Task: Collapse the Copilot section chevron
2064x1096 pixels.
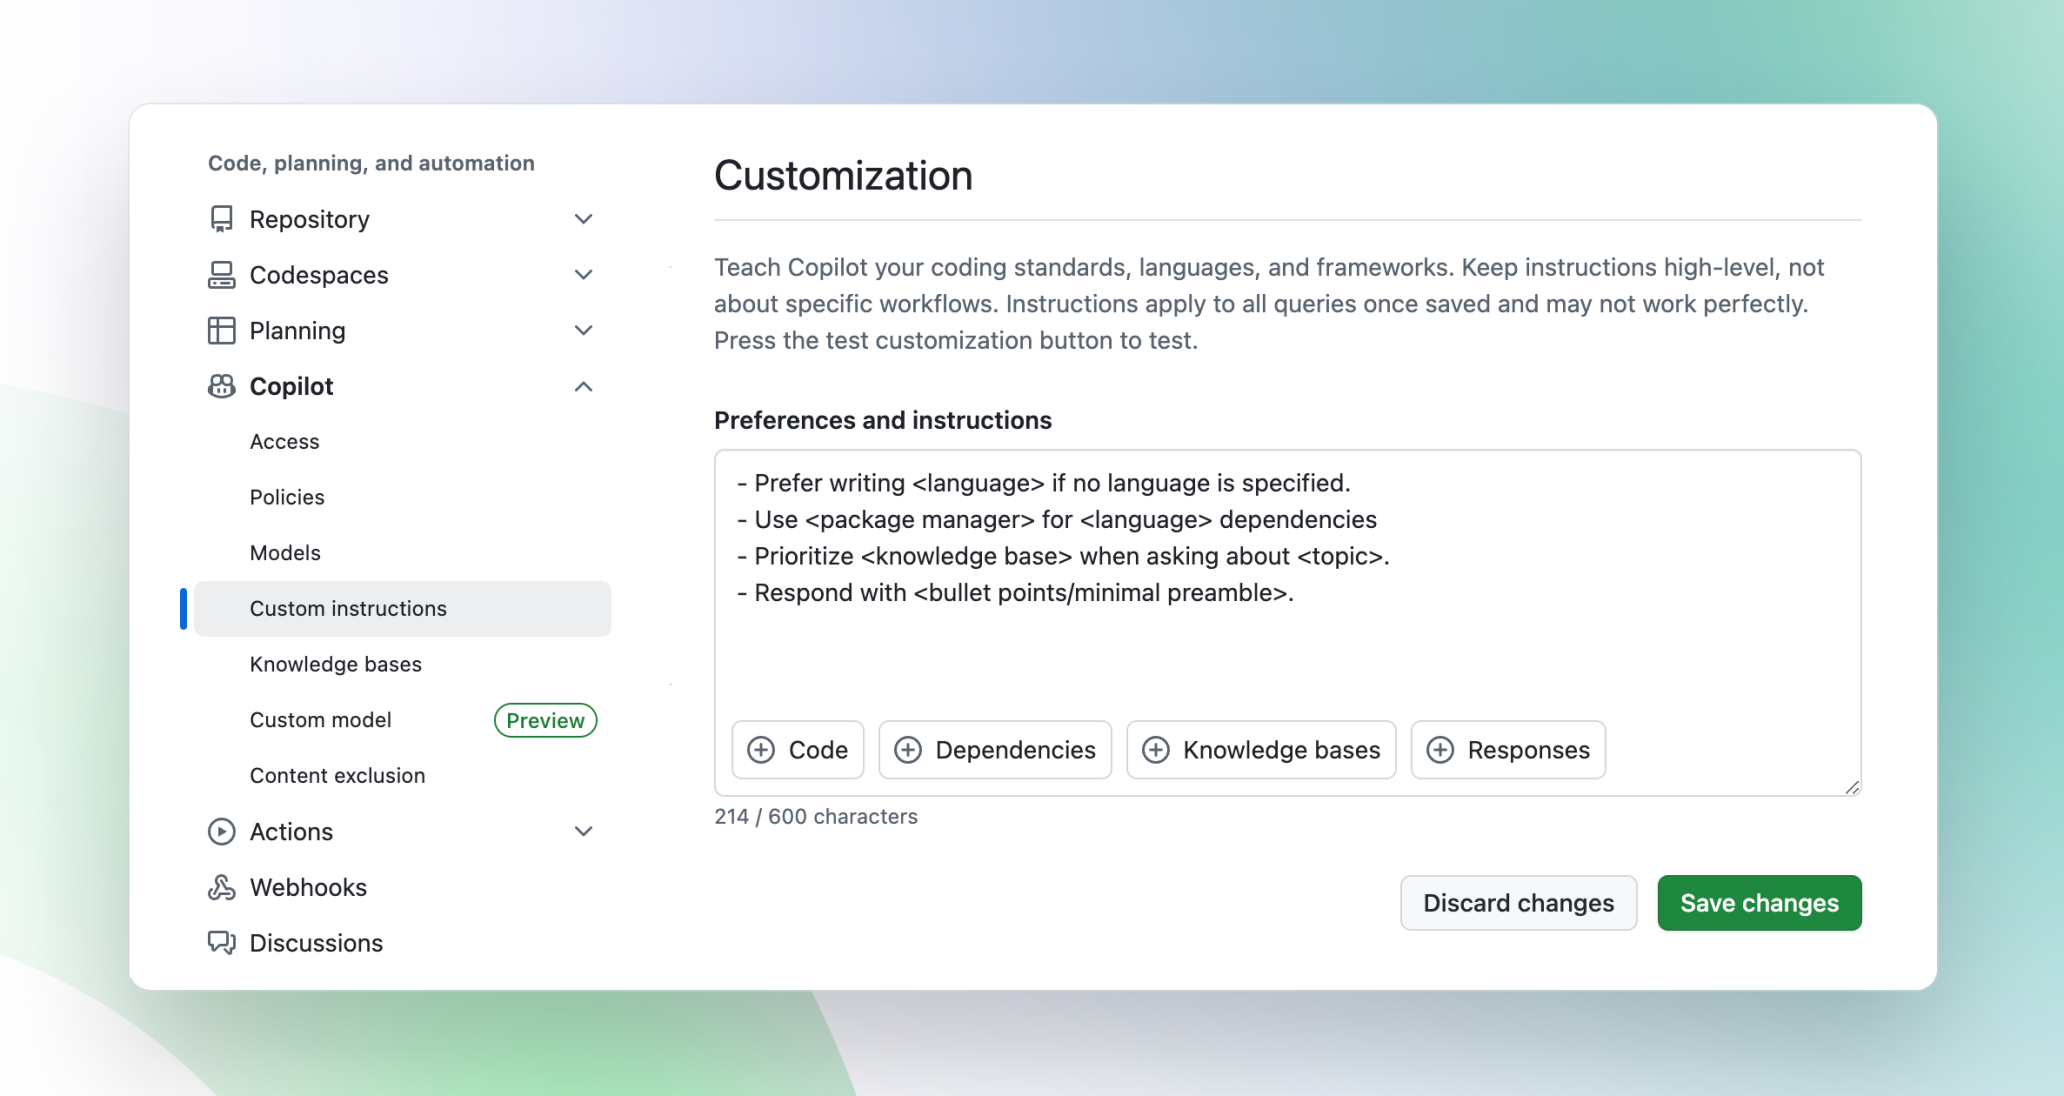Action: tap(584, 386)
